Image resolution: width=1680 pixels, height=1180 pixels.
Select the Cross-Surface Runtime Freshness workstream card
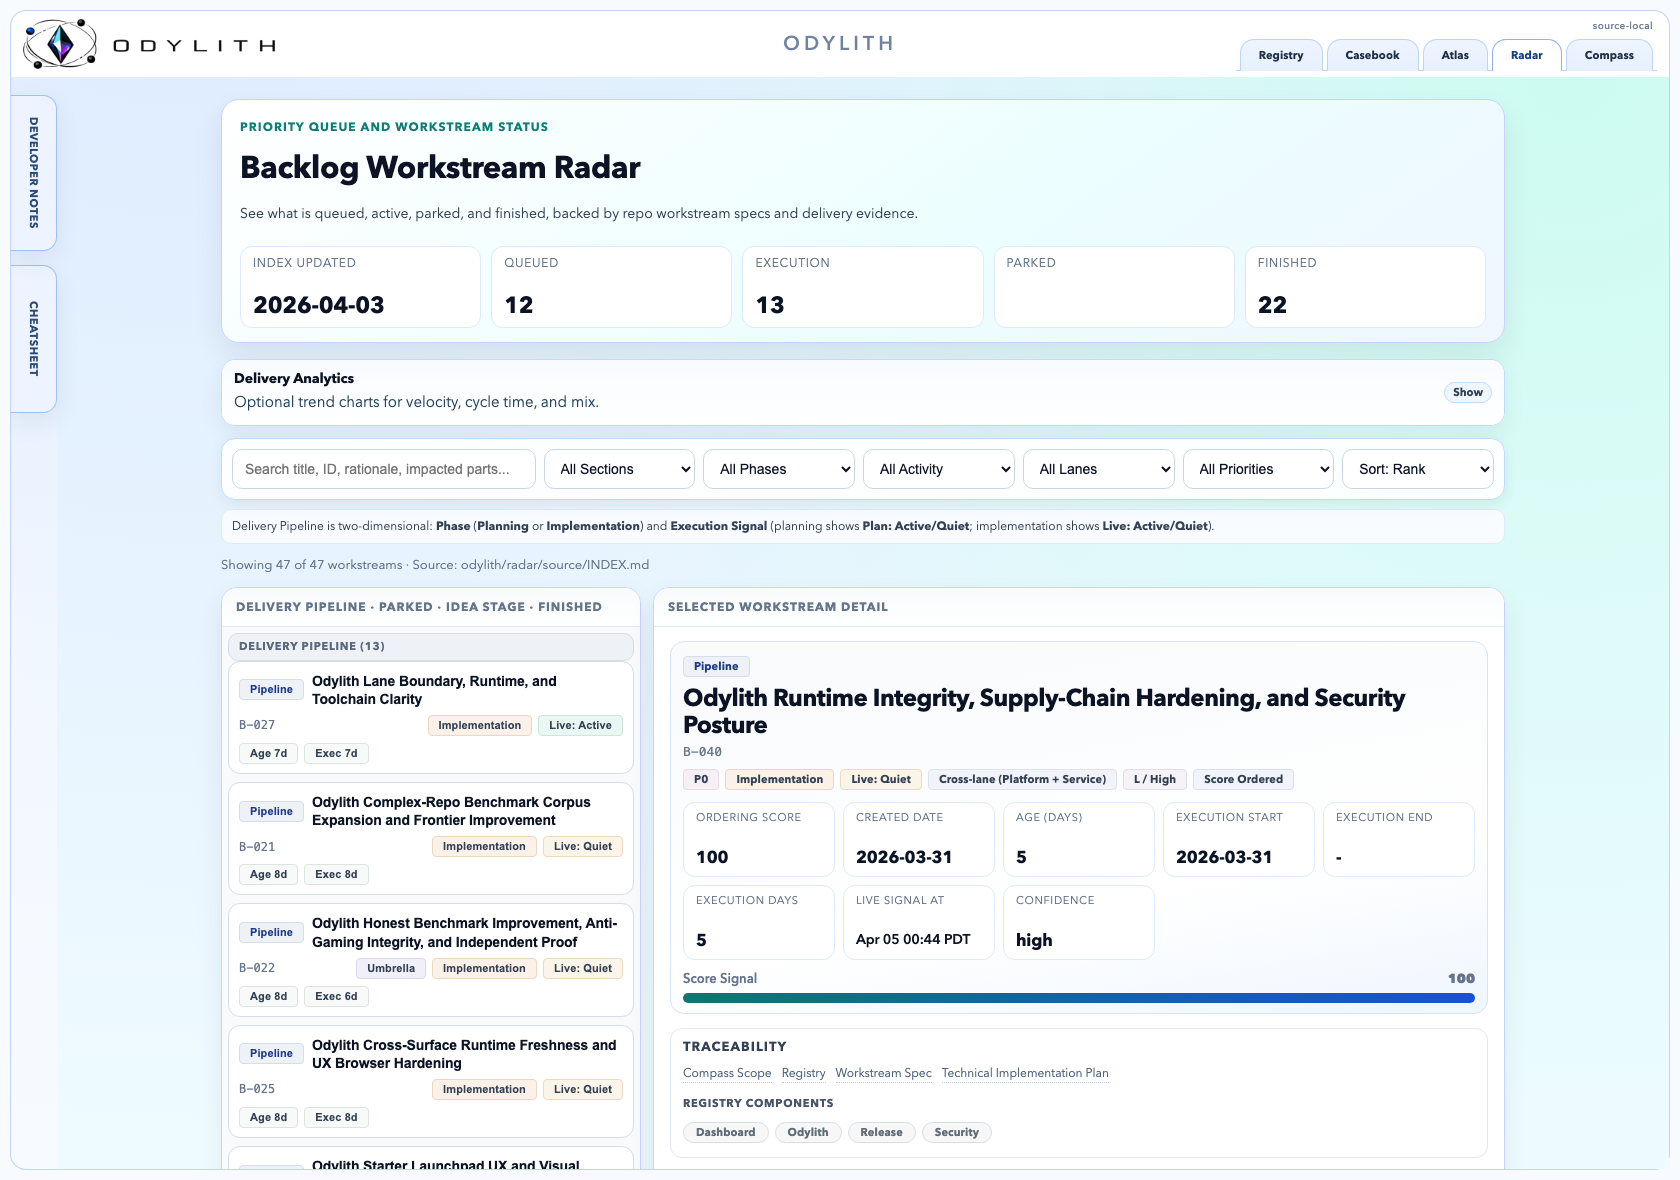point(431,1081)
